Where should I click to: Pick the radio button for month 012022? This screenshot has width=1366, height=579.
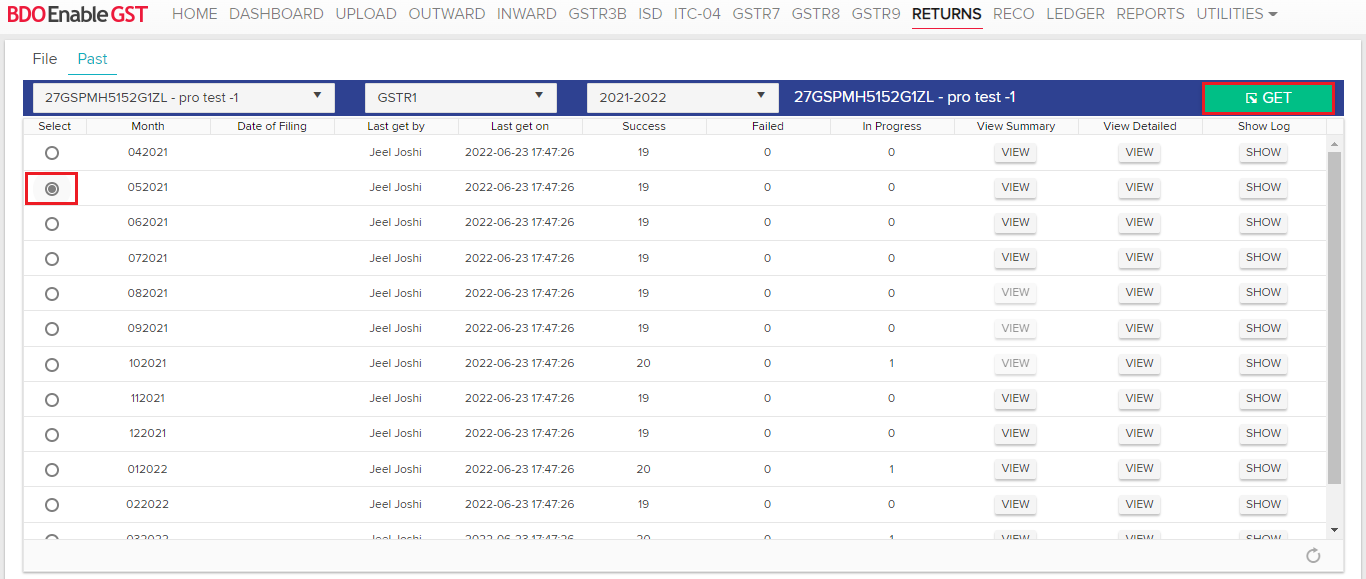click(x=52, y=470)
